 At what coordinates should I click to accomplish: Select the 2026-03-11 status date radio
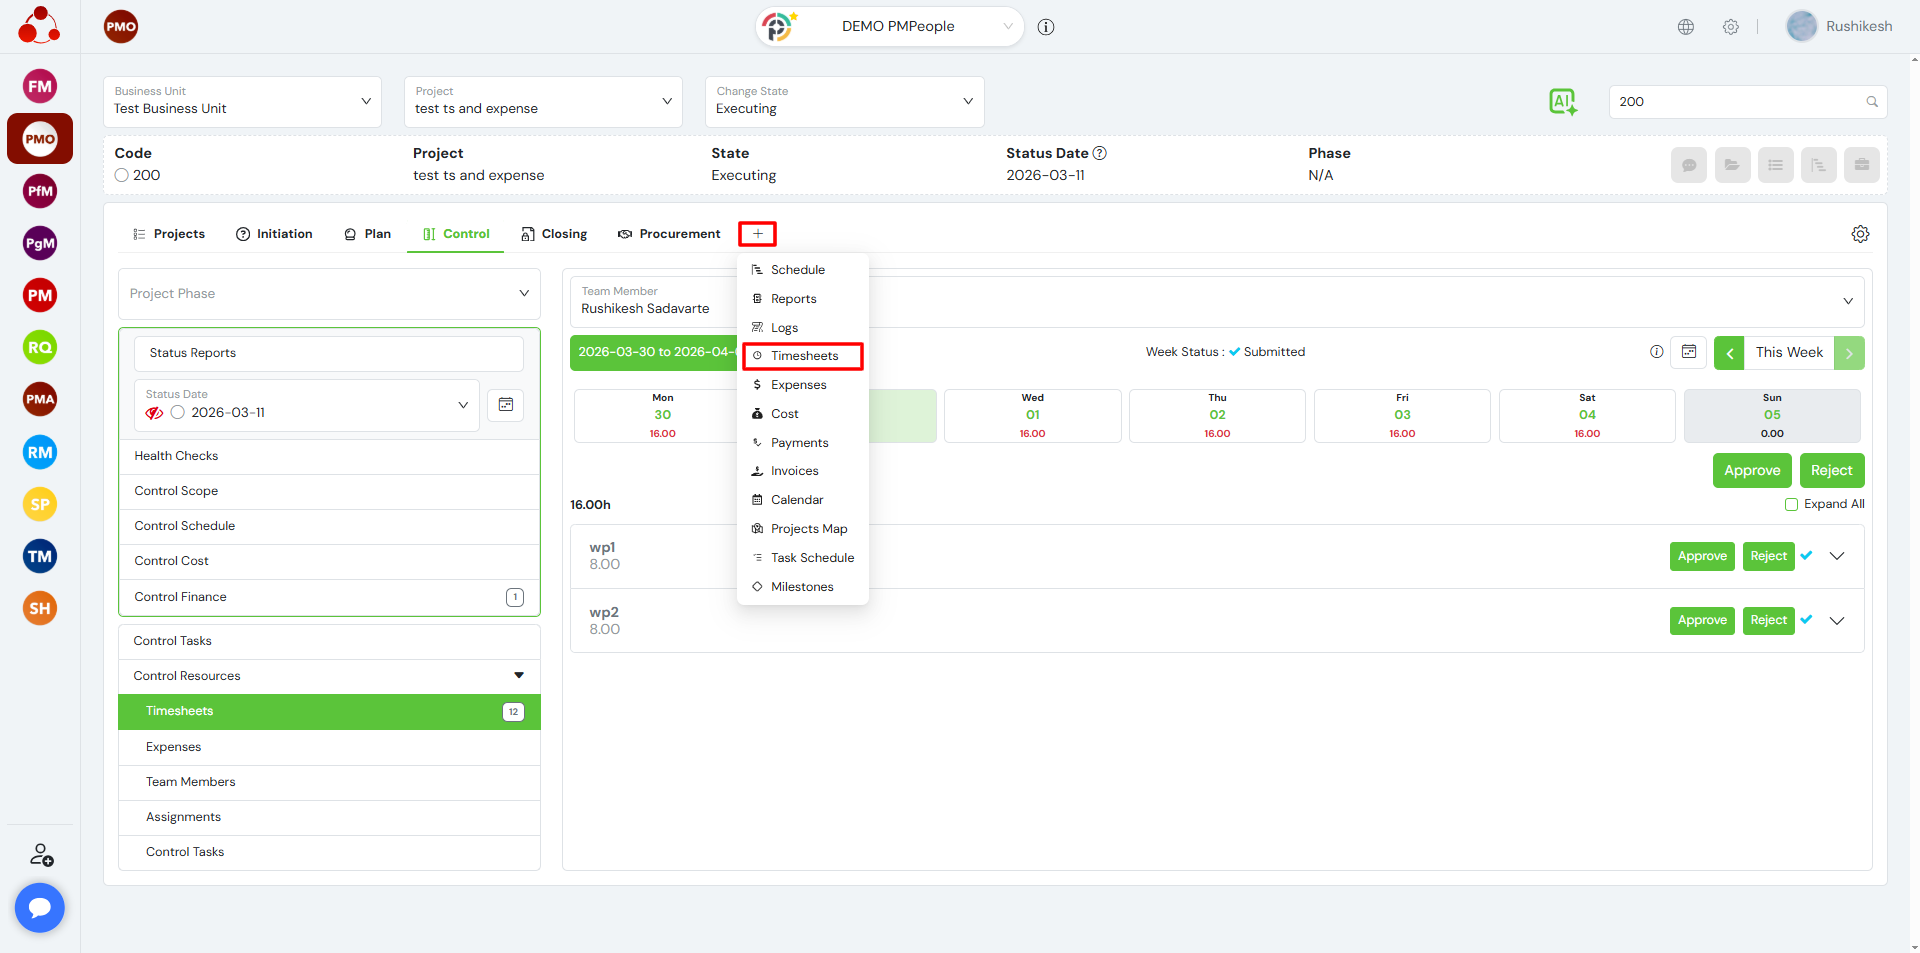click(x=178, y=413)
